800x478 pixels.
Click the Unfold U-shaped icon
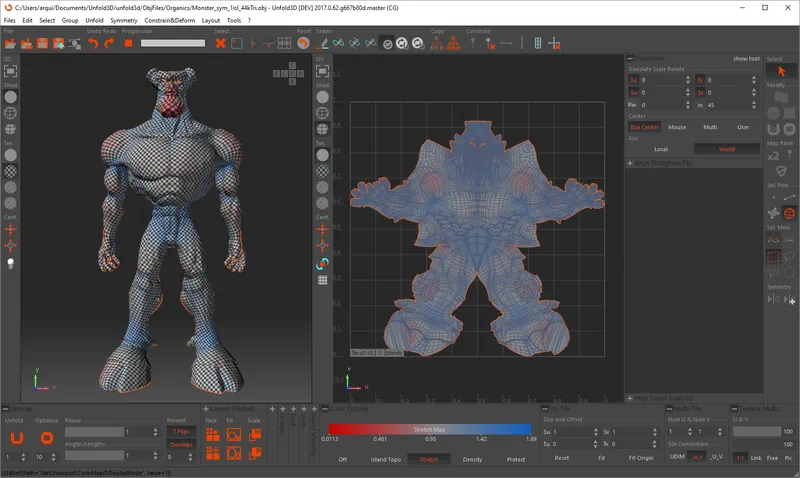(16, 436)
